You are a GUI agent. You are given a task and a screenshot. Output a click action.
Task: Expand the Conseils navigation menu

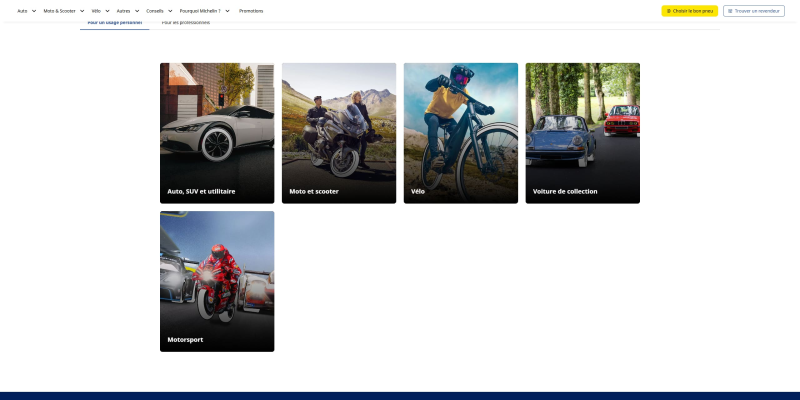point(159,11)
